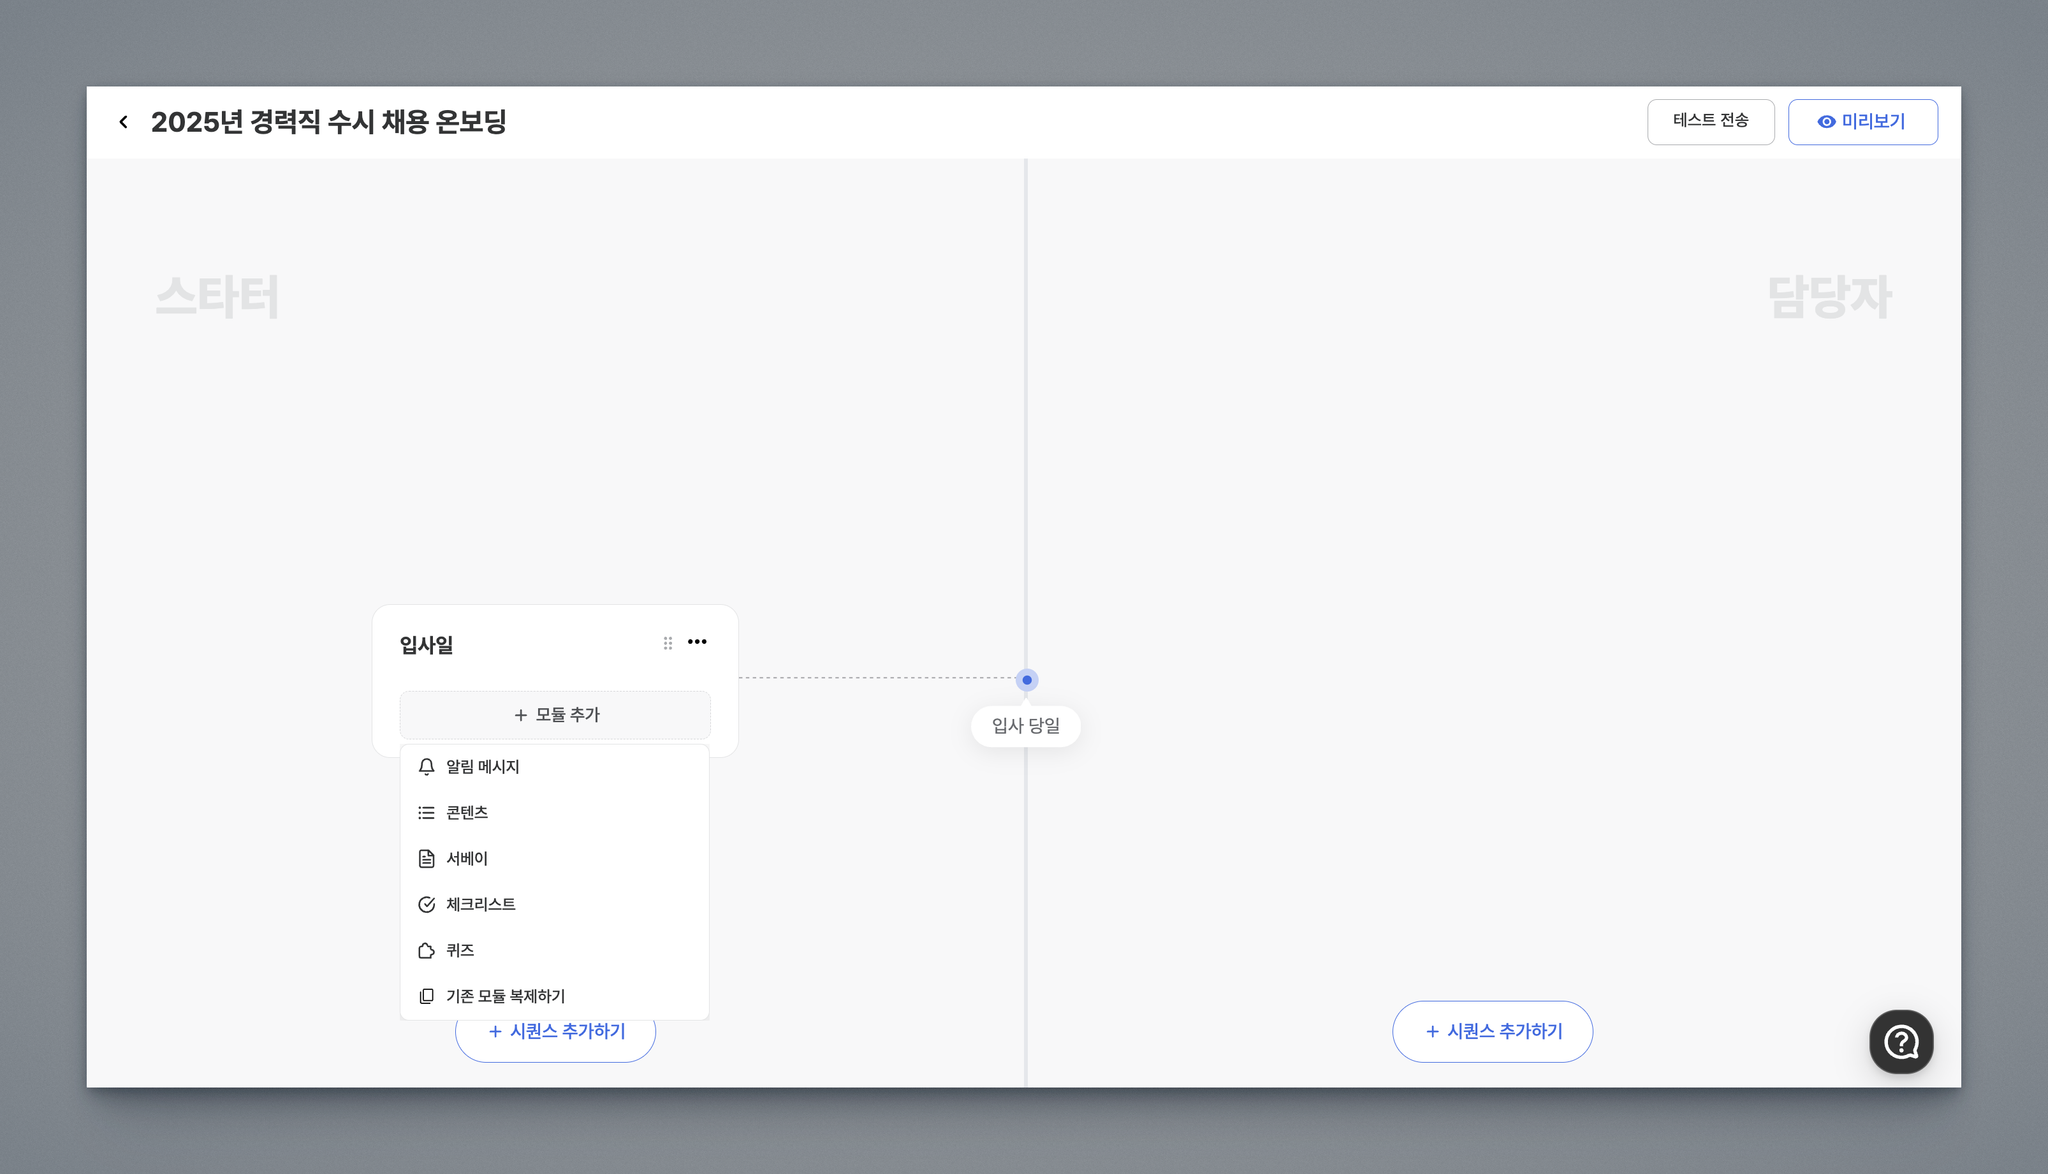This screenshot has width=2048, height=1174.
Task: Choose 기존 모듈 복제하기 menu entry
Action: tap(506, 997)
